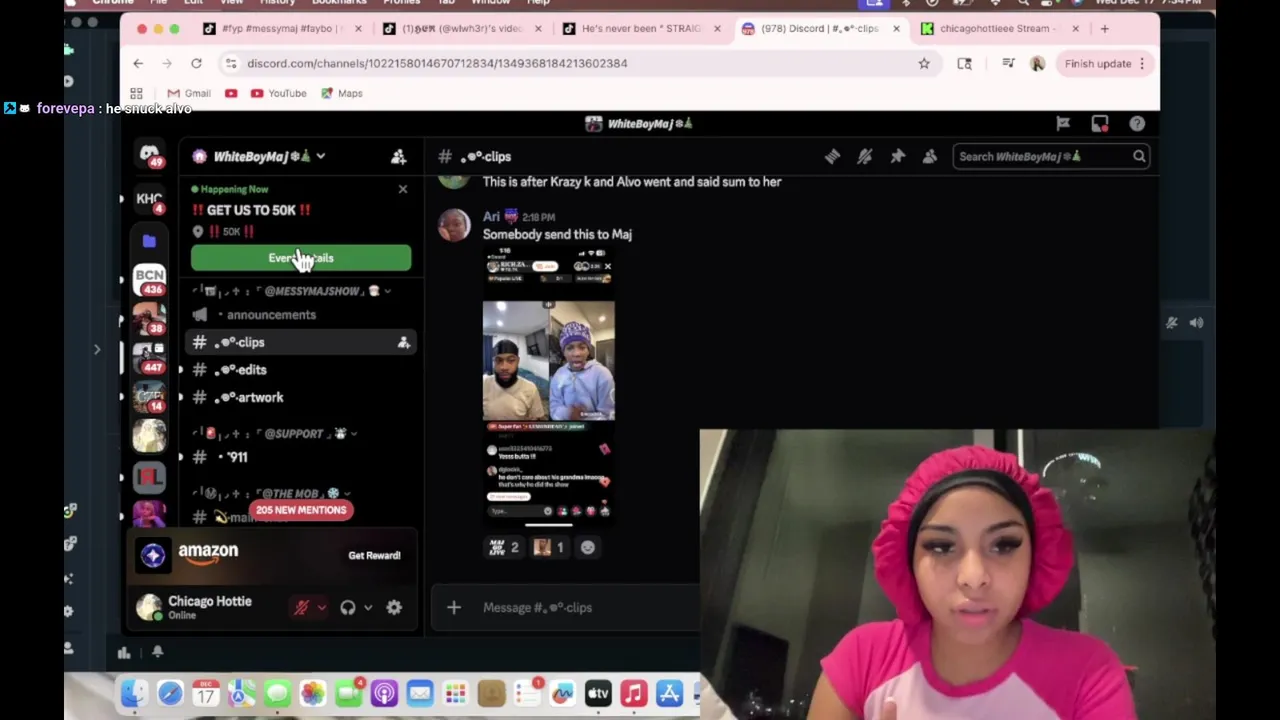This screenshot has width=1280, height=720.
Task: Open the threads icon in channel header
Action: (832, 156)
